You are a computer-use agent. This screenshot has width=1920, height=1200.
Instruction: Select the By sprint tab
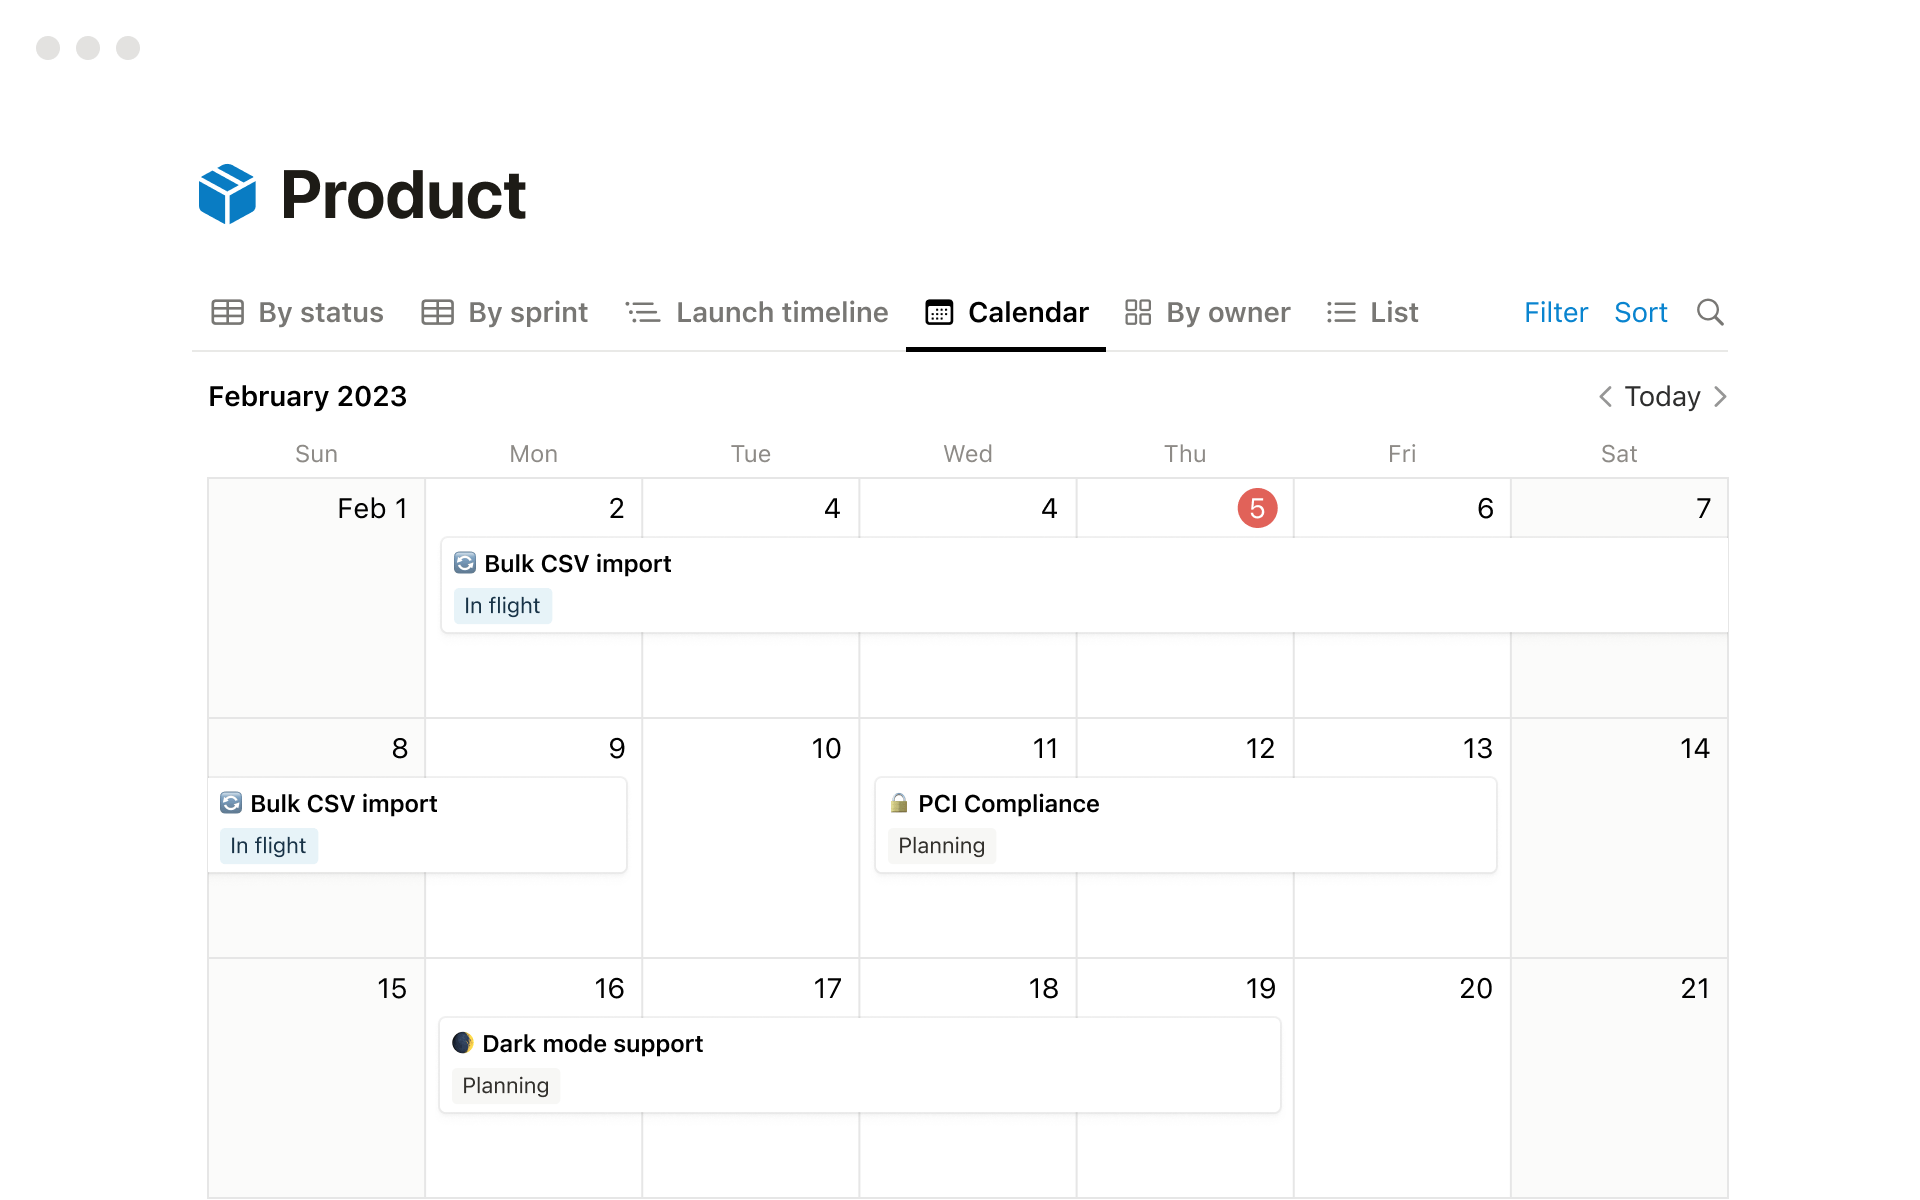point(505,313)
